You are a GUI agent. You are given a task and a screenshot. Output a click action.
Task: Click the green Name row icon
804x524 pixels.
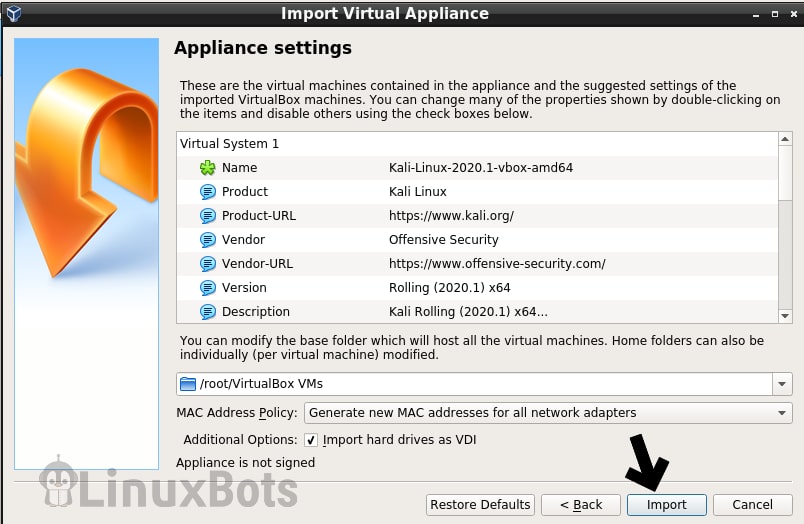click(208, 168)
